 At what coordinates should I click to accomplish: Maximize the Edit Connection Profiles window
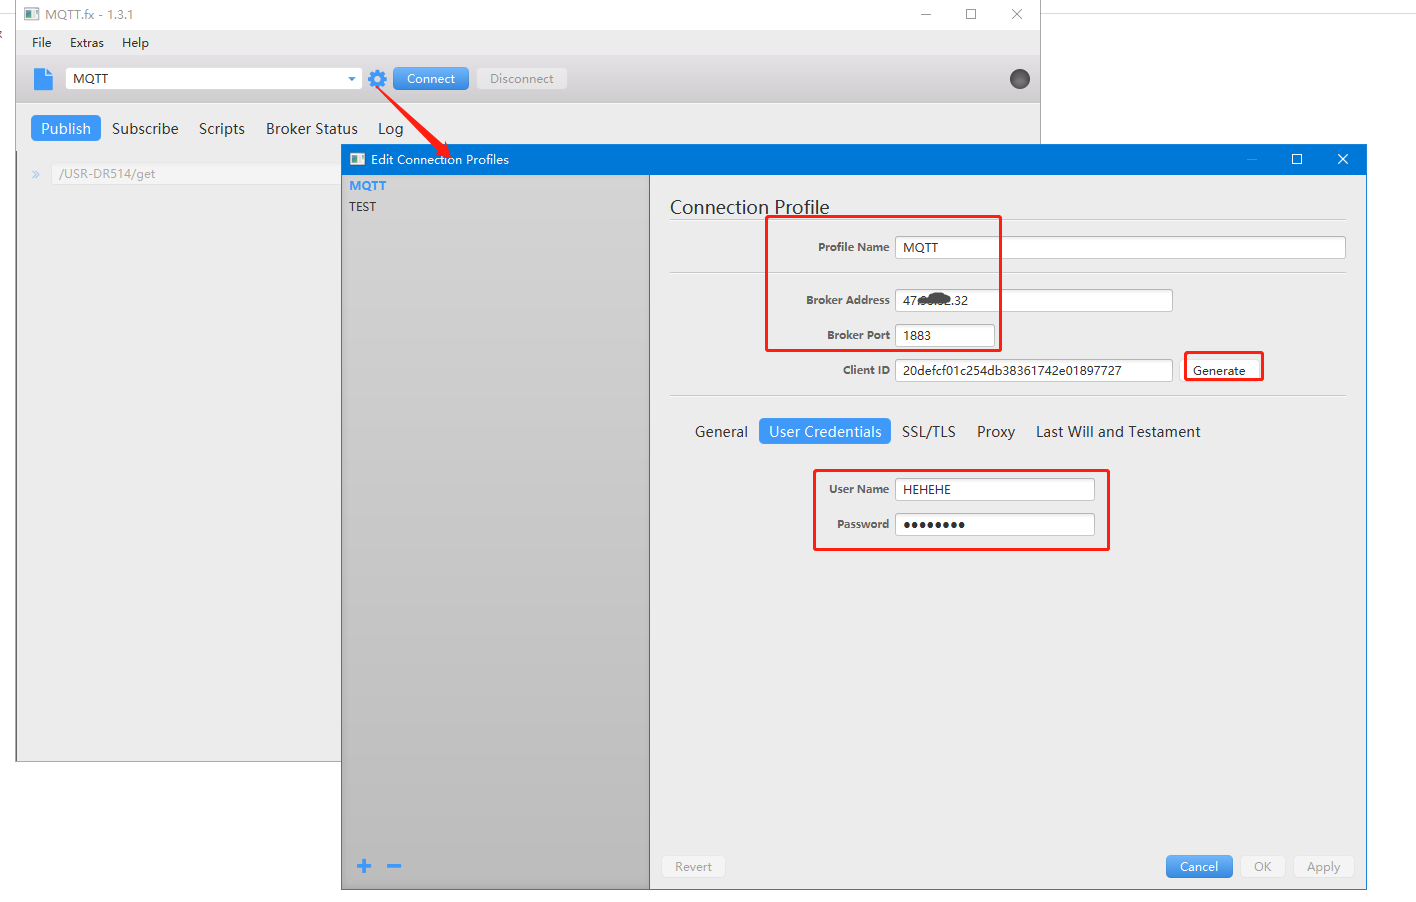[x=1297, y=159]
